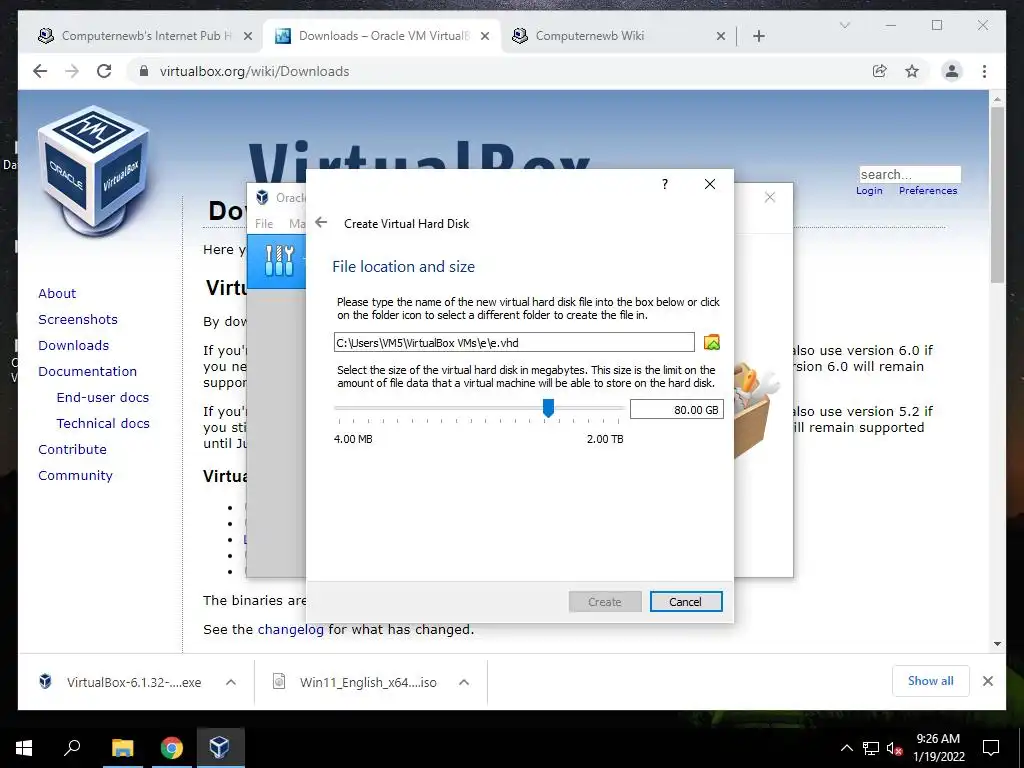The height and width of the screenshot is (768, 1024).
Task: Bookmark this page with the star icon
Action: coord(912,71)
